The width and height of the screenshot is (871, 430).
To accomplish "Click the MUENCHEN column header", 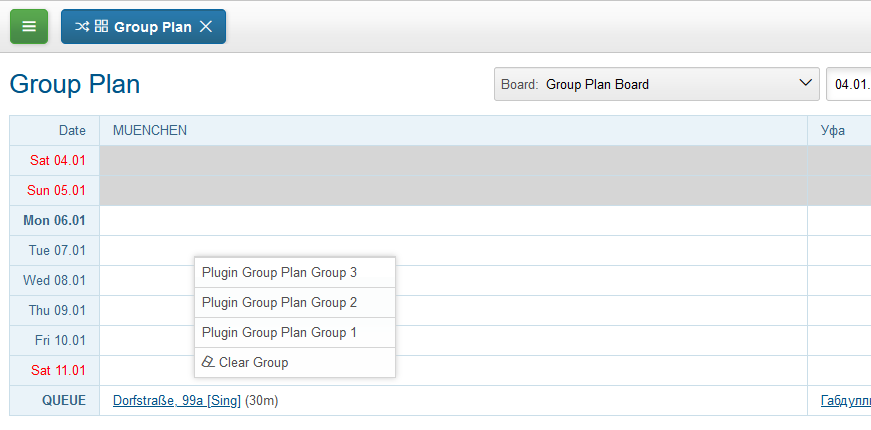I will 150,131.
